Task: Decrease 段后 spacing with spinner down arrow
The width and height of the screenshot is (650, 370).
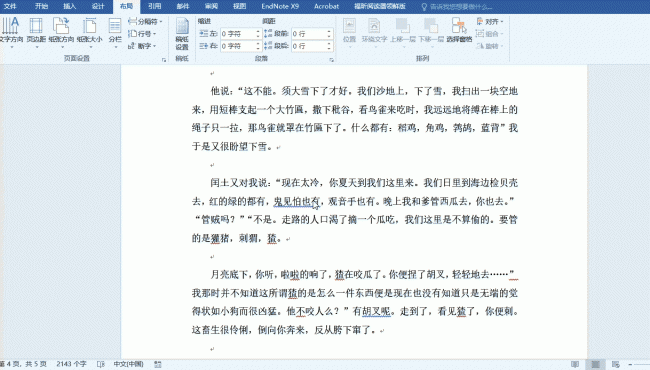Action: pos(330,48)
